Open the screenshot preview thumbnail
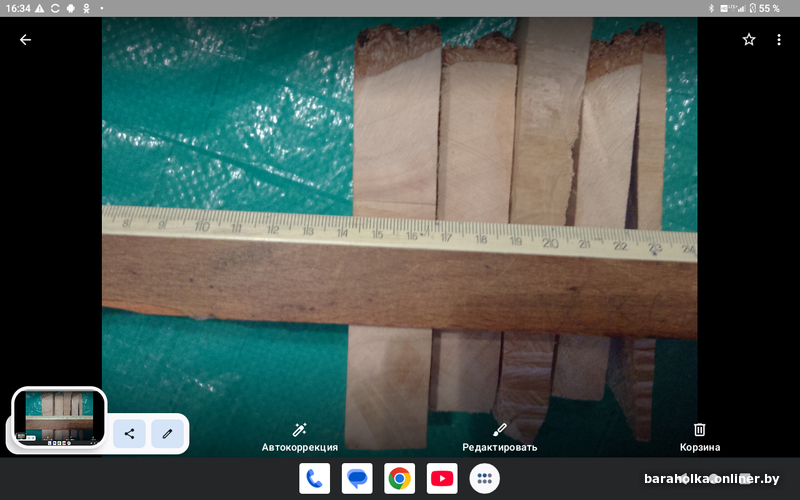This screenshot has height=500, width=800. (x=59, y=417)
